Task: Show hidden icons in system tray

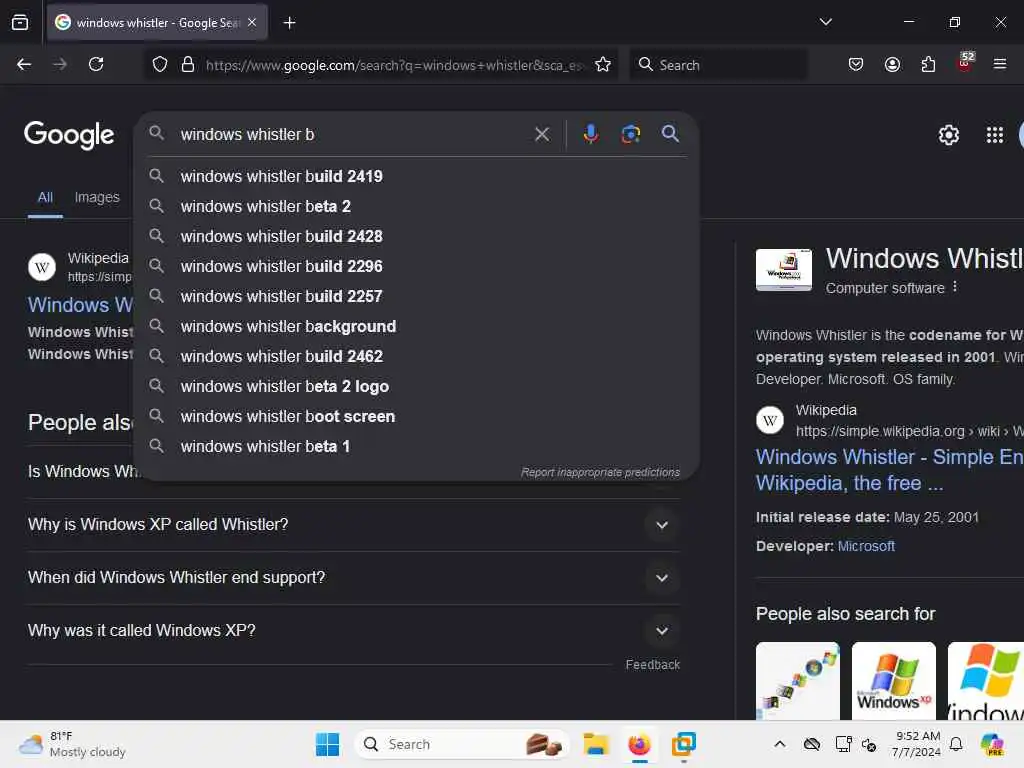Action: (x=780, y=744)
